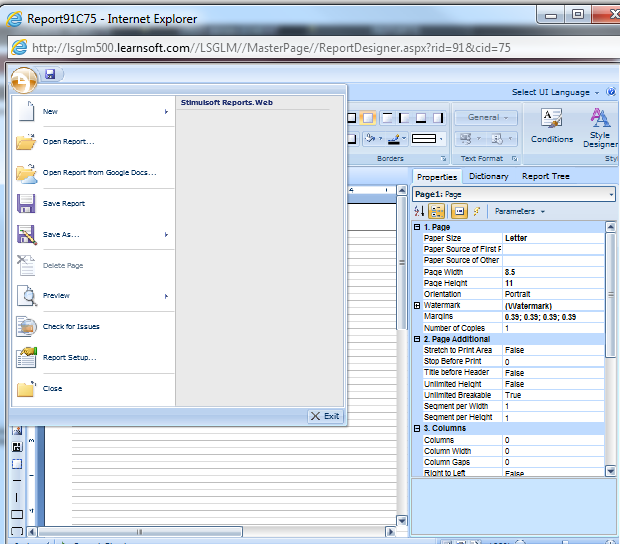Apply the right border option
The height and width of the screenshot is (544, 620).
pyautogui.click(x=437, y=118)
